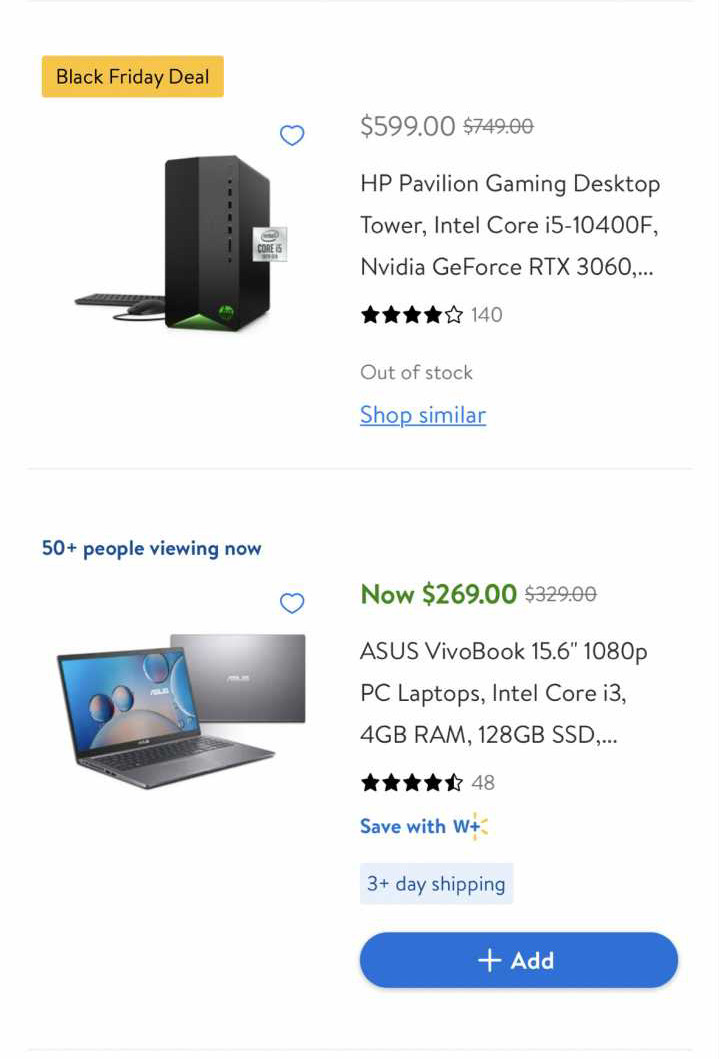
Task: Tap the Out of stock label
Action: point(417,372)
